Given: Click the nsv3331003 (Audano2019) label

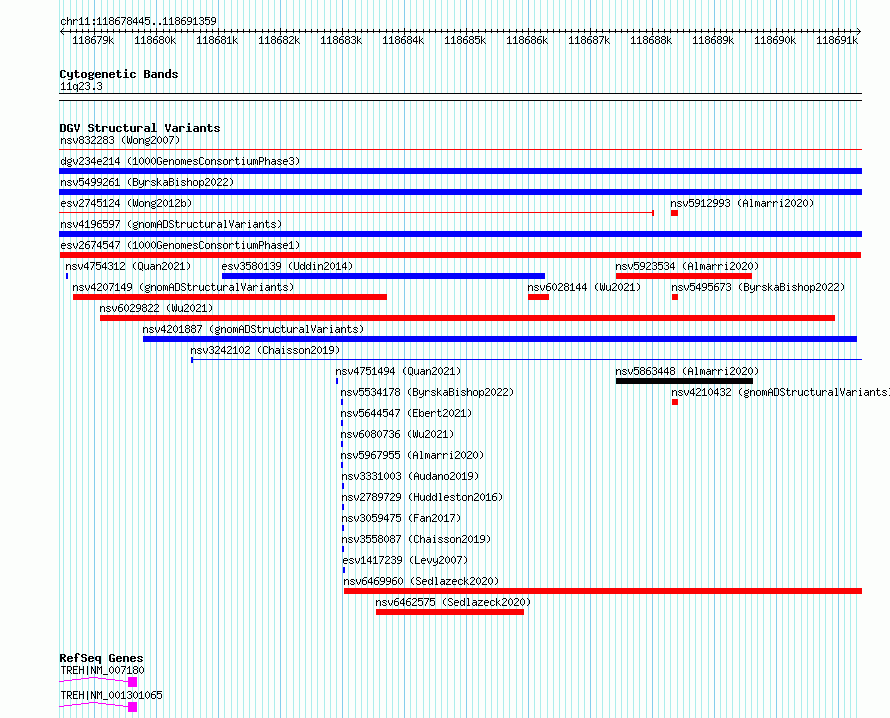Looking at the screenshot, I should coord(410,476).
